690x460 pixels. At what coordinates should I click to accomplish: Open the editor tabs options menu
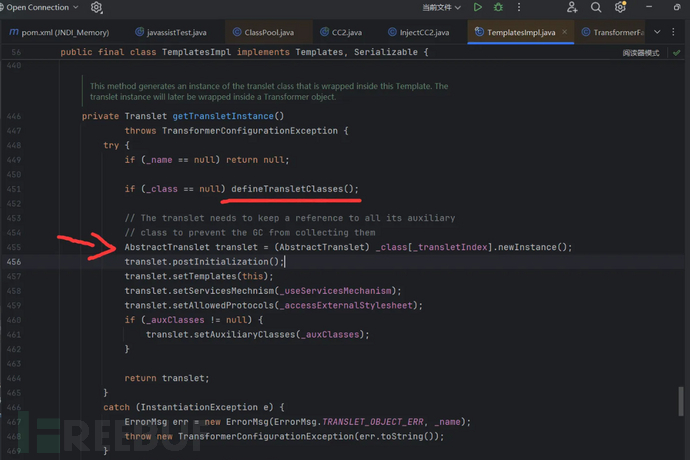point(673,32)
